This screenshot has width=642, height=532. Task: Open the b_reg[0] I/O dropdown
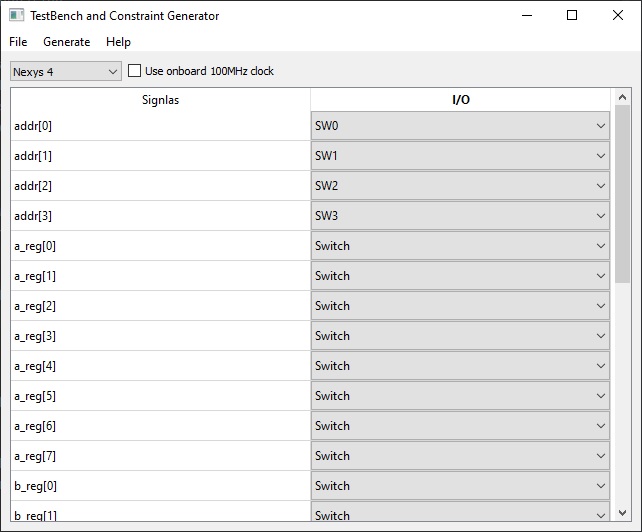pyautogui.click(x=460, y=486)
